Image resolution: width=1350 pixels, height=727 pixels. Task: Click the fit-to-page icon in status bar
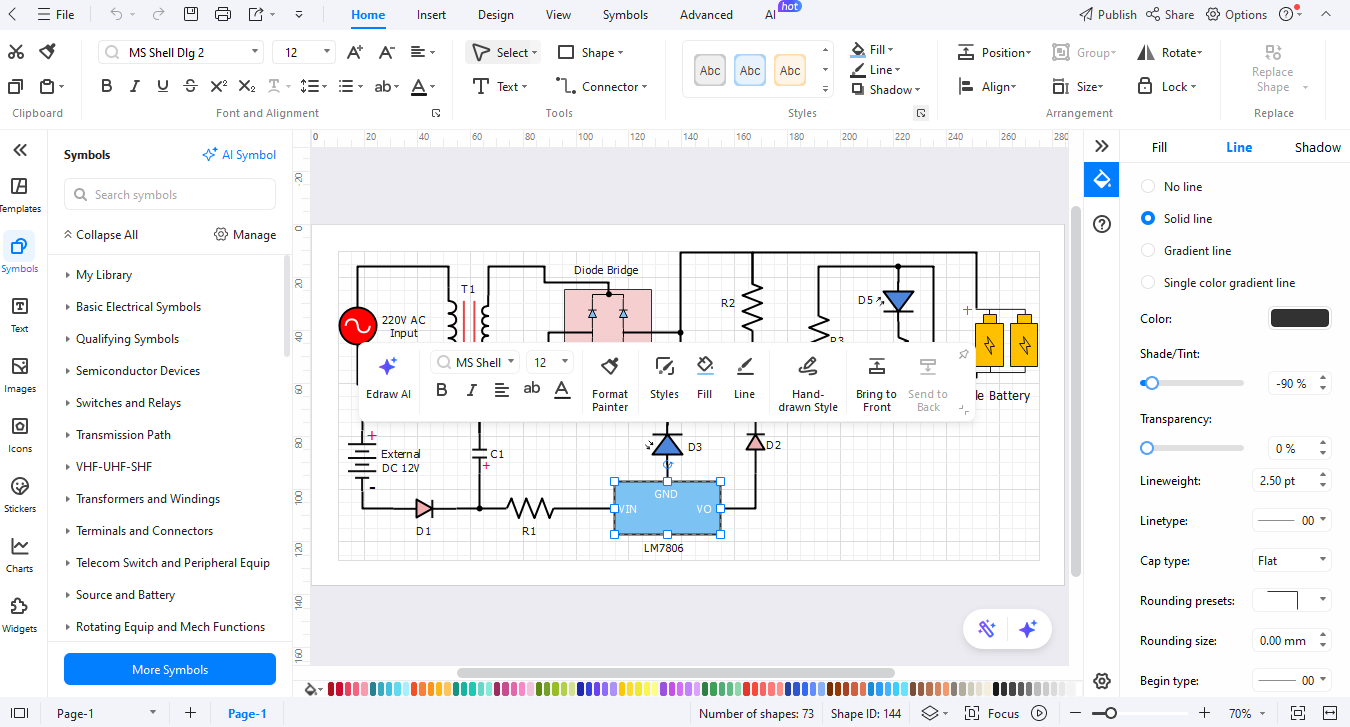point(1298,713)
